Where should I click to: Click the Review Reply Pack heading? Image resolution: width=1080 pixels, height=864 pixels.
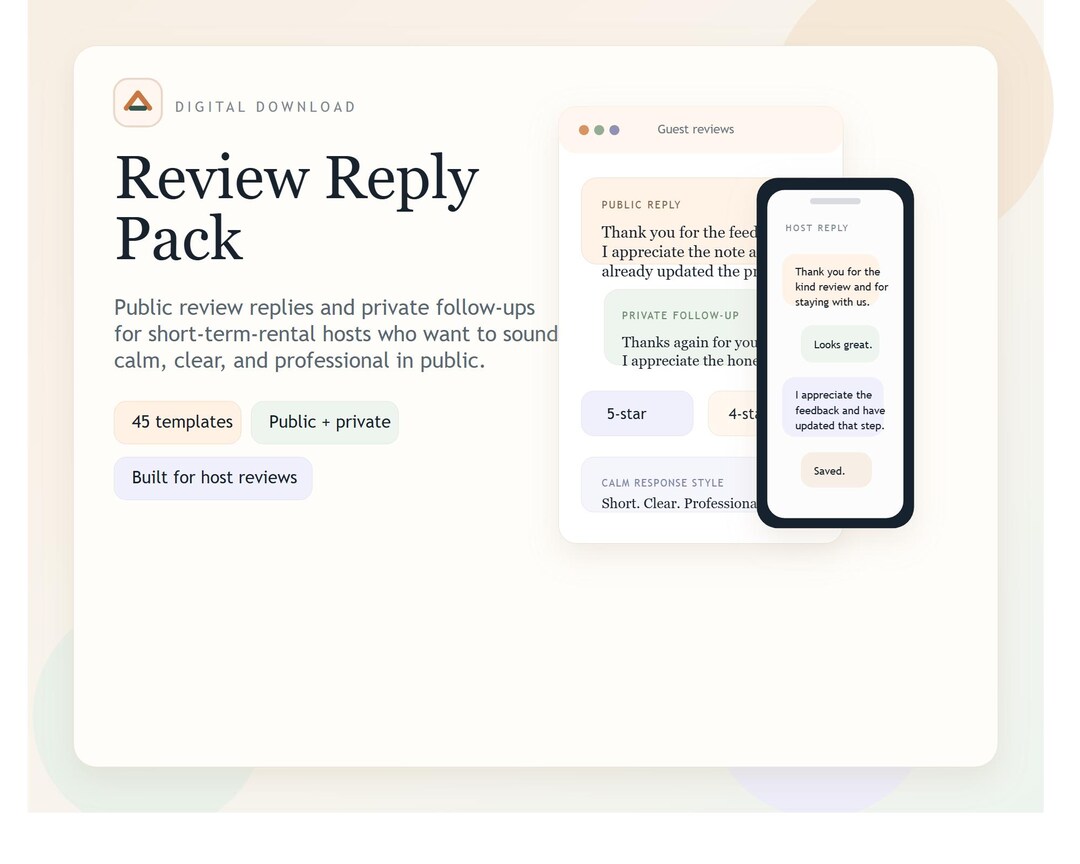[297, 208]
